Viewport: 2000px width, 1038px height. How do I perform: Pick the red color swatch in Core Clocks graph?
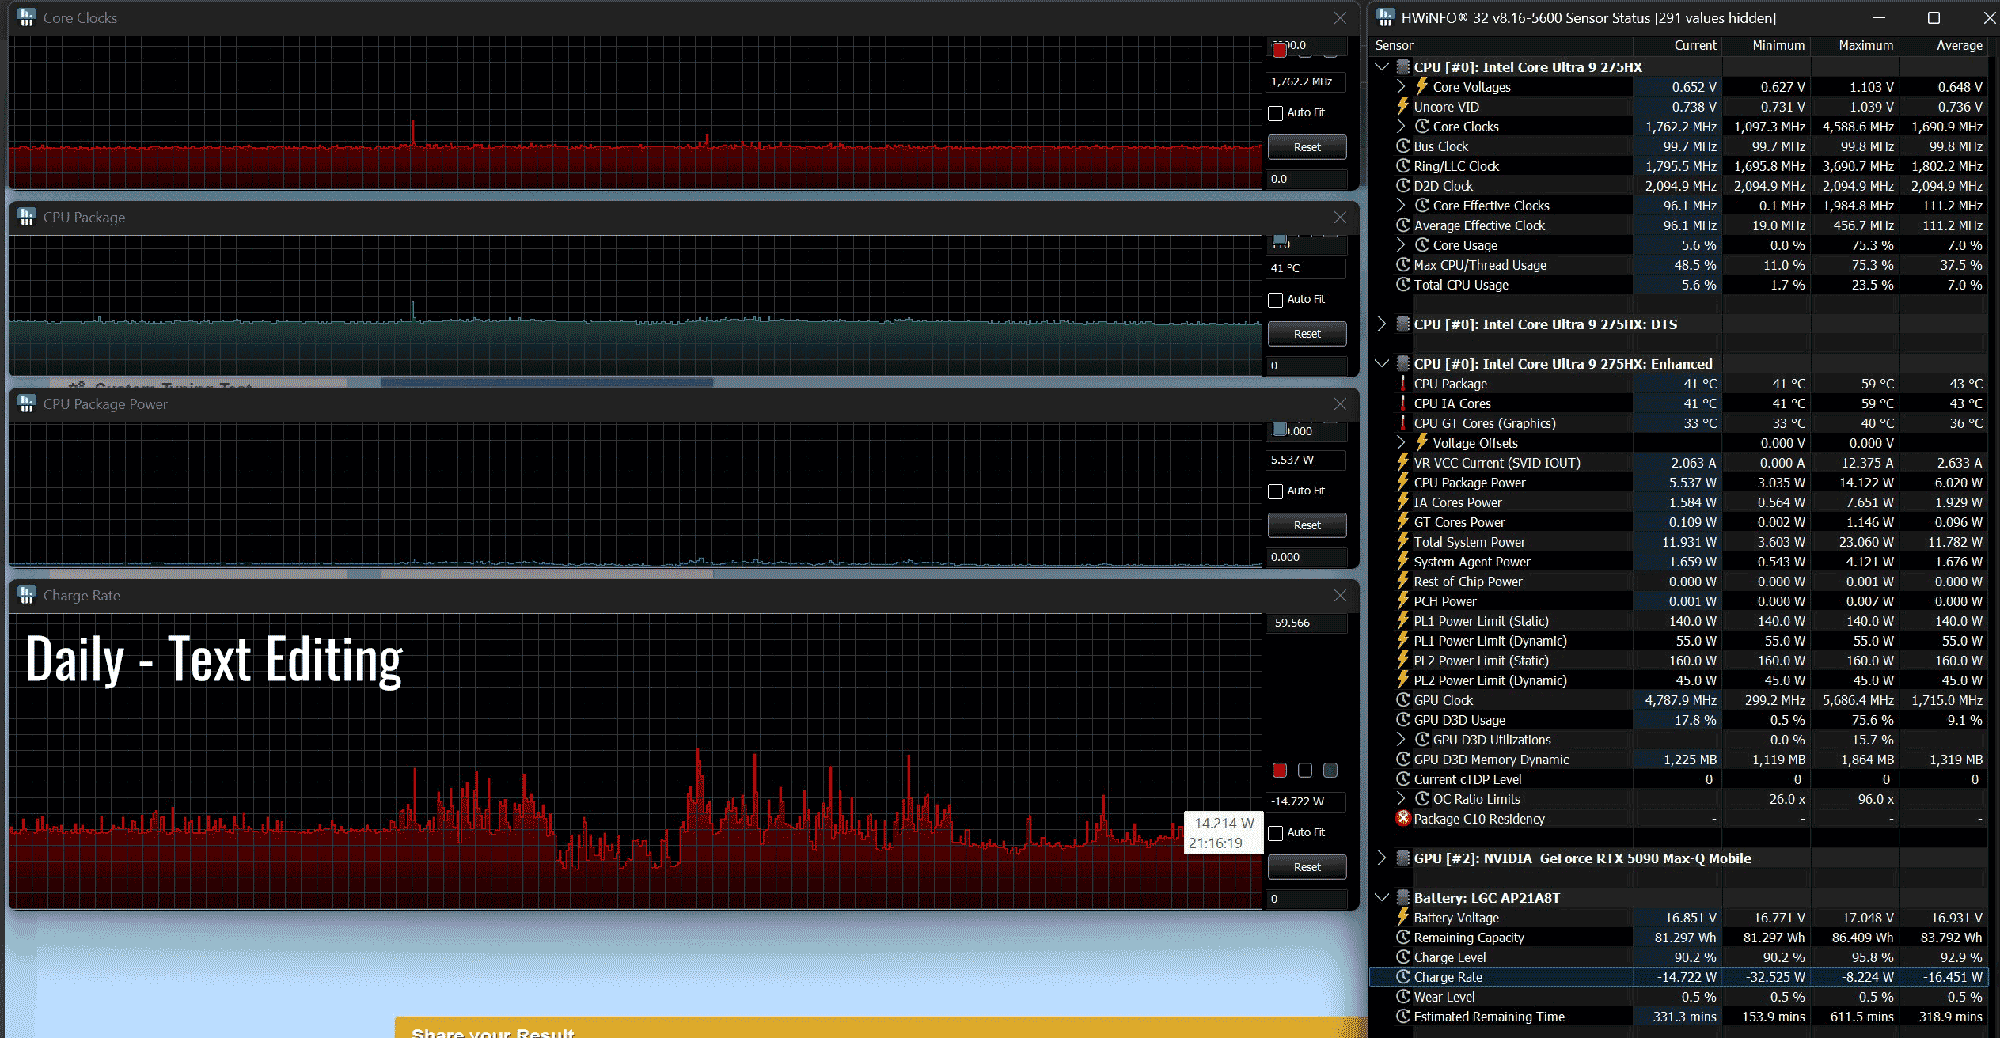(1279, 50)
